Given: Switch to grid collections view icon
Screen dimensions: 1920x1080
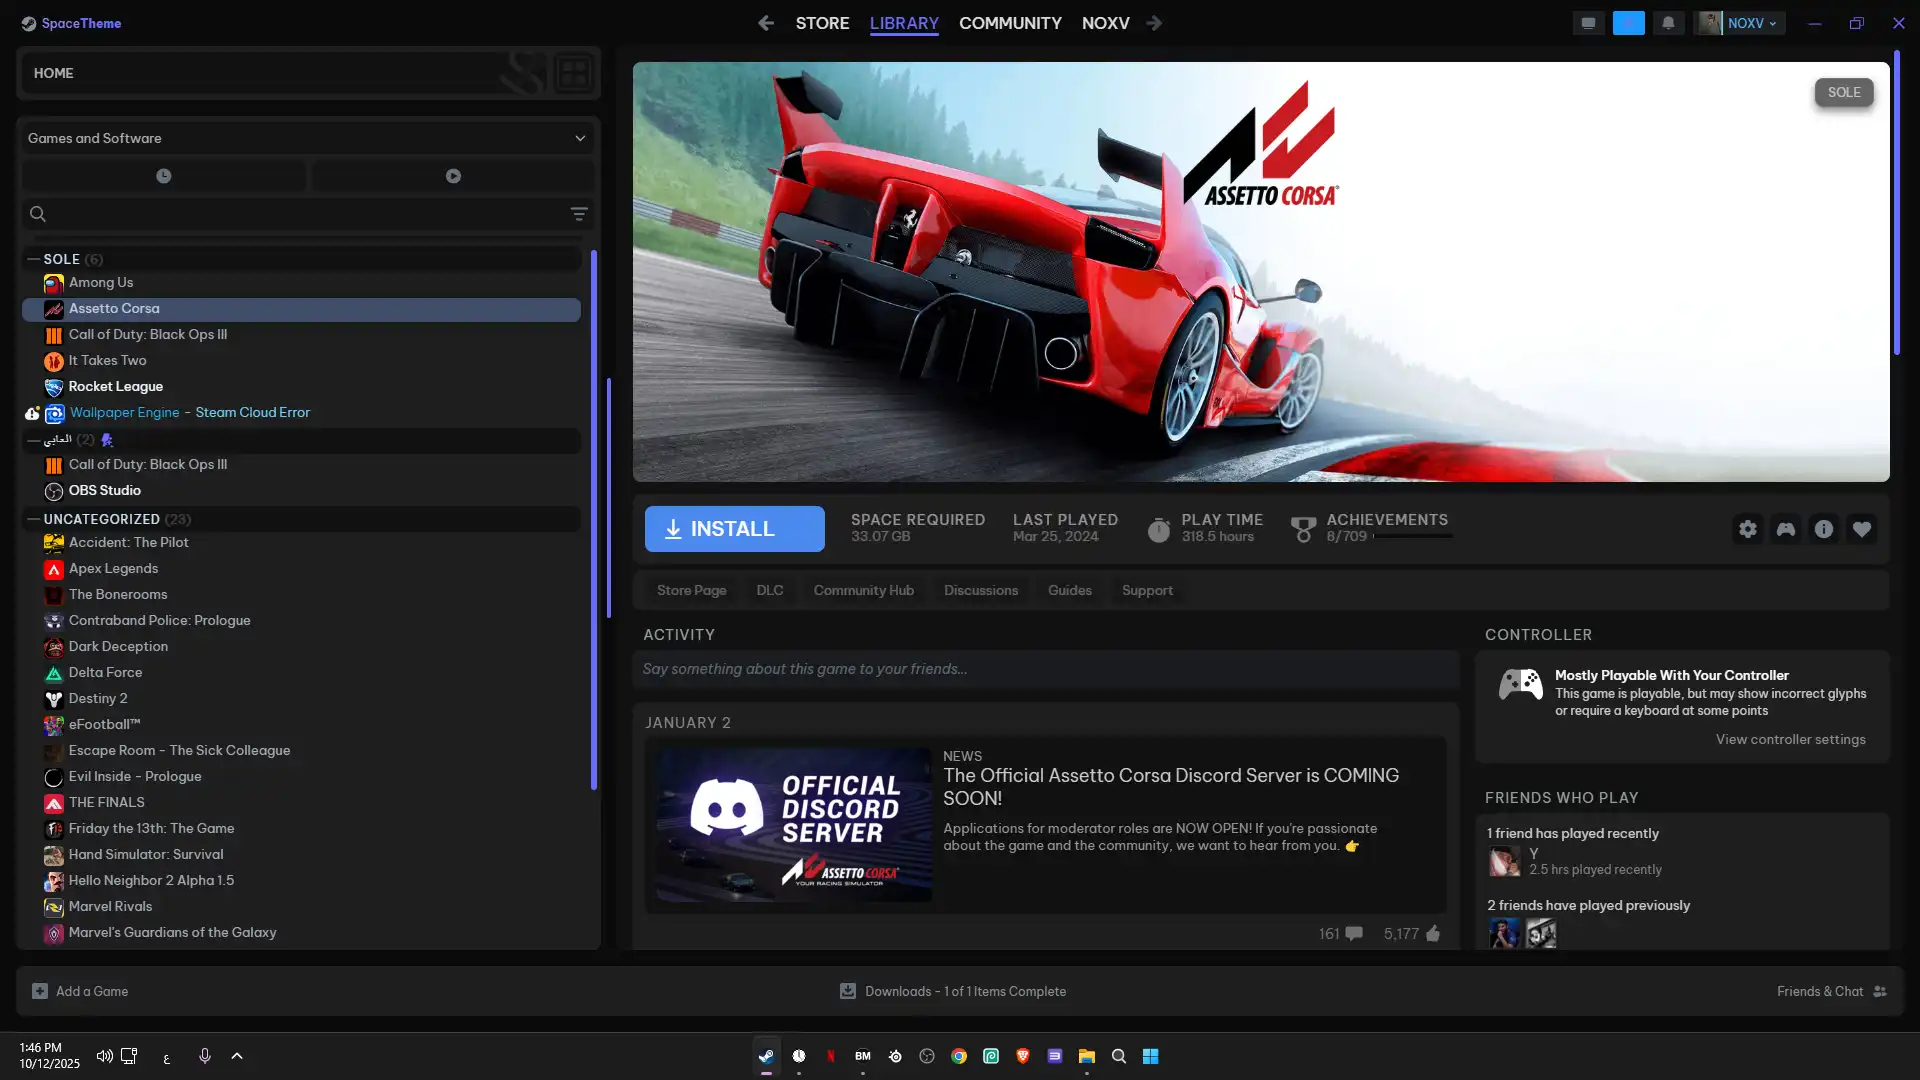Looking at the screenshot, I should (573, 73).
